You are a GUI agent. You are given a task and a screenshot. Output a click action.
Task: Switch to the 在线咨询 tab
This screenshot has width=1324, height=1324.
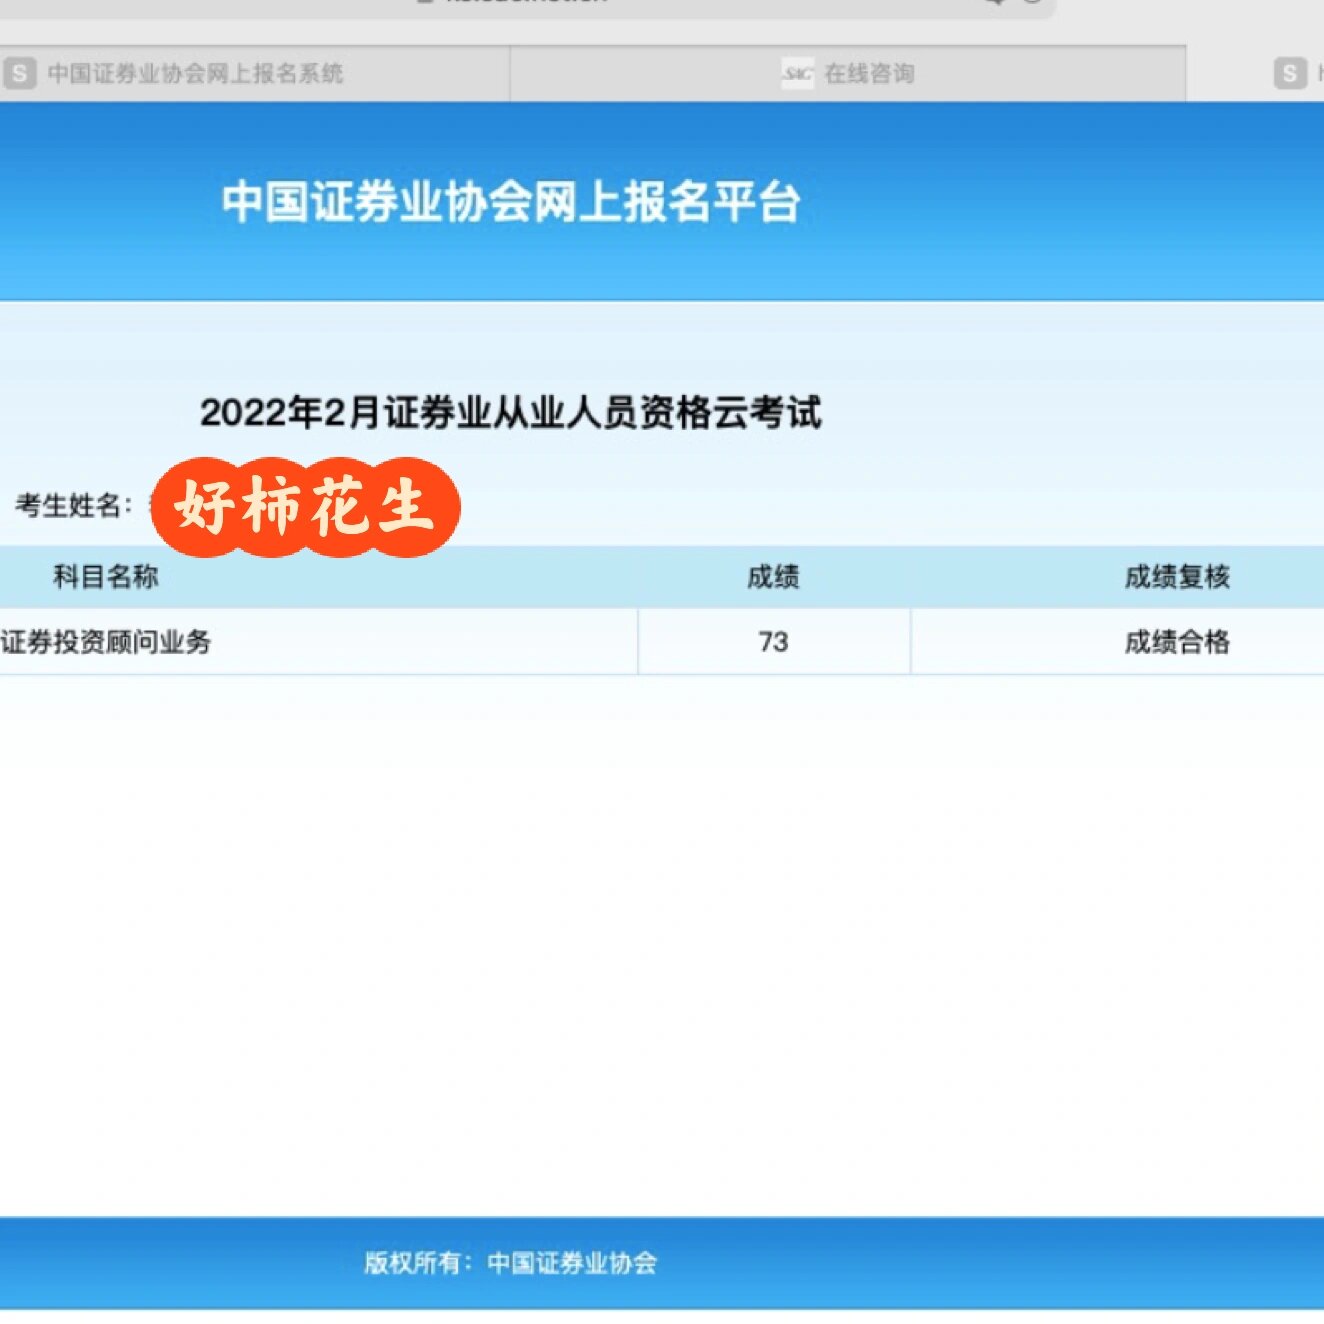tap(848, 73)
